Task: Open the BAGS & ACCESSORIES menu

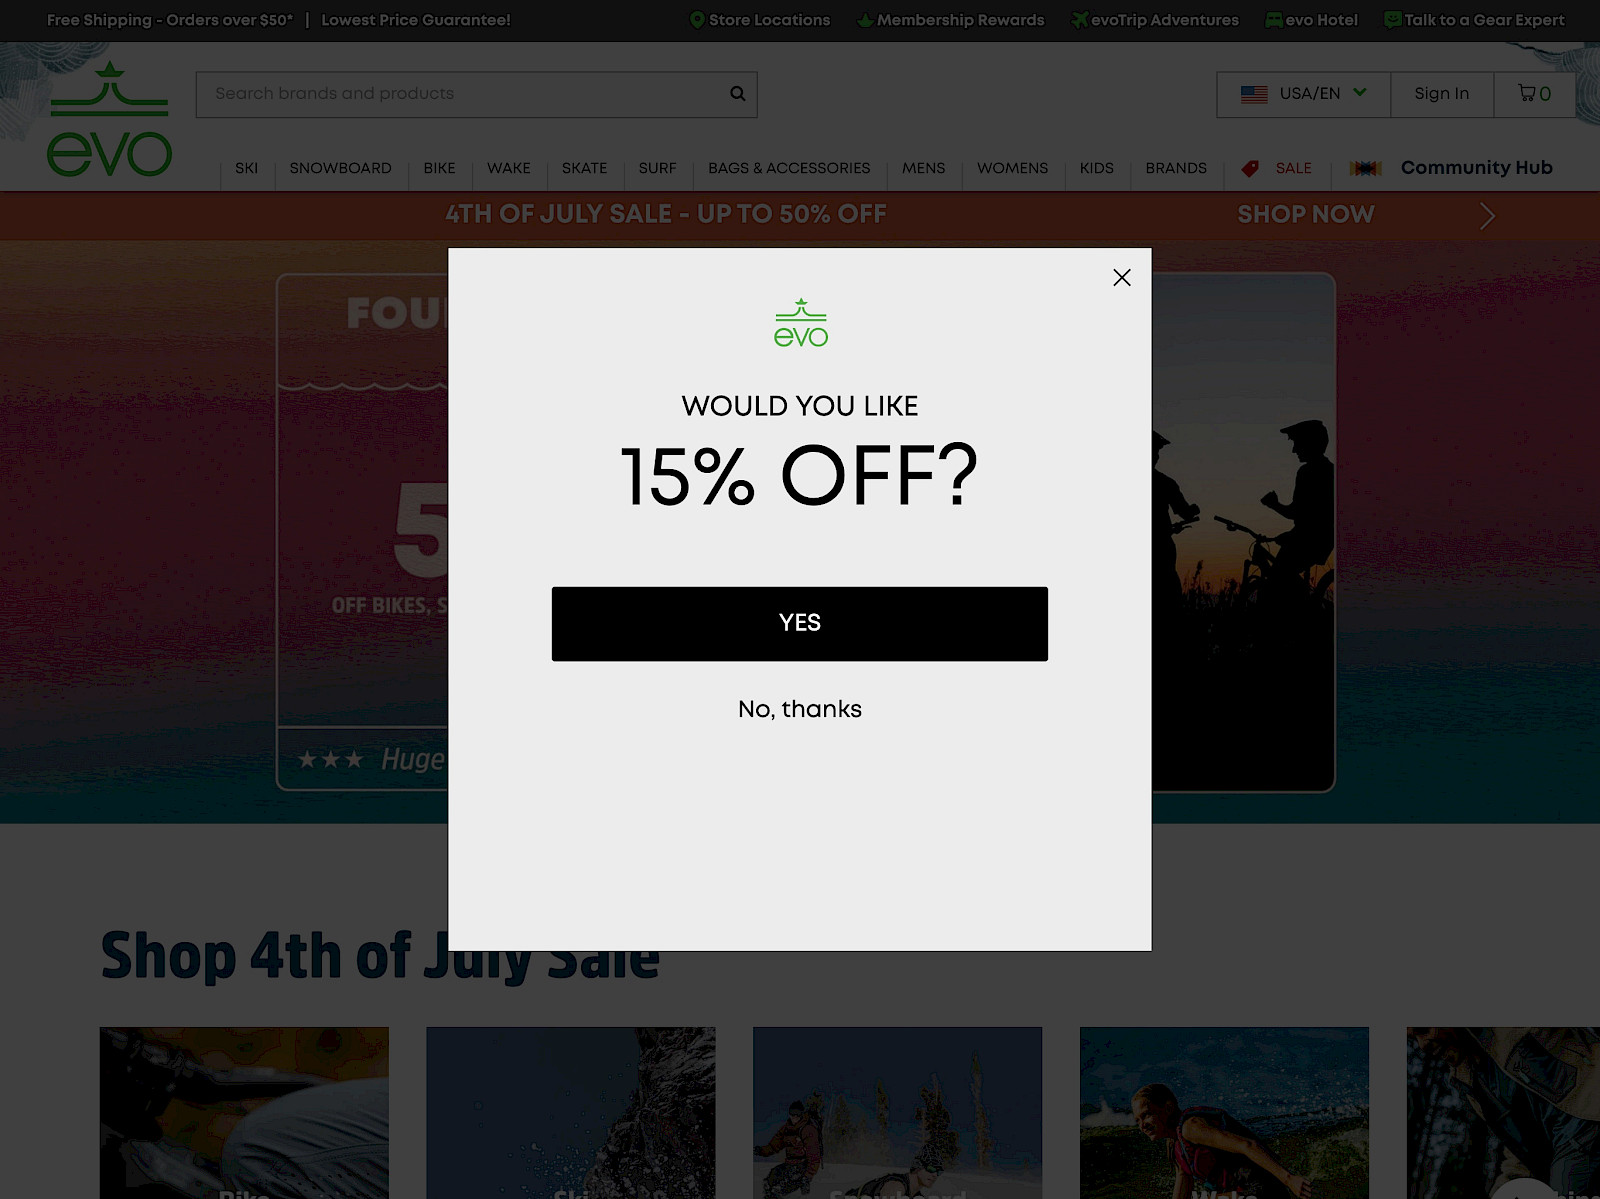Action: pyautogui.click(x=789, y=168)
